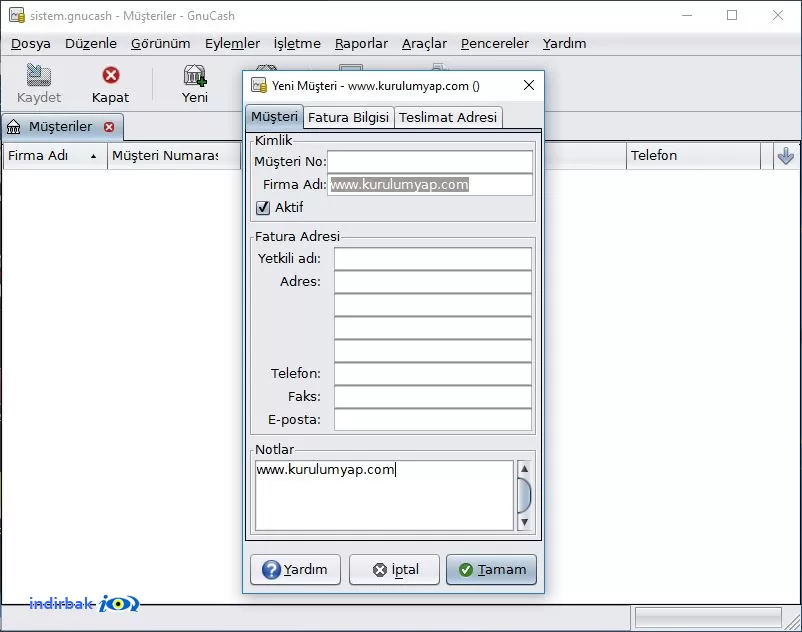Screen dimensions: 802x632
Task: Click the red Kapat toolbar icon
Action: (x=110, y=75)
